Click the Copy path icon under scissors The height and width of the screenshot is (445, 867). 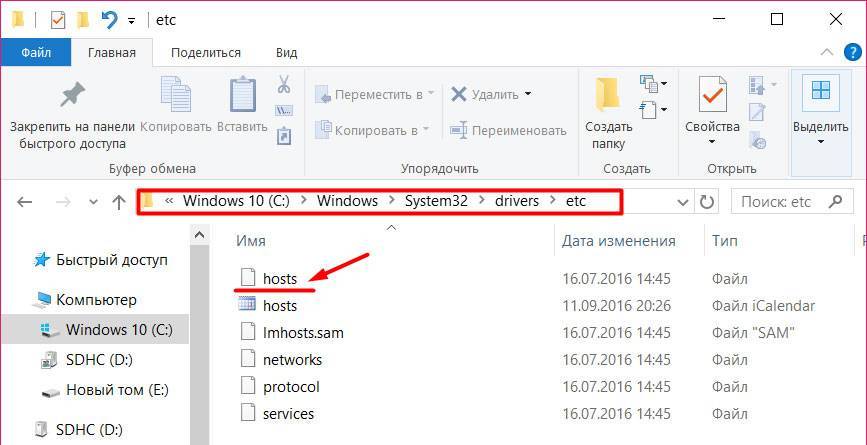coord(284,111)
